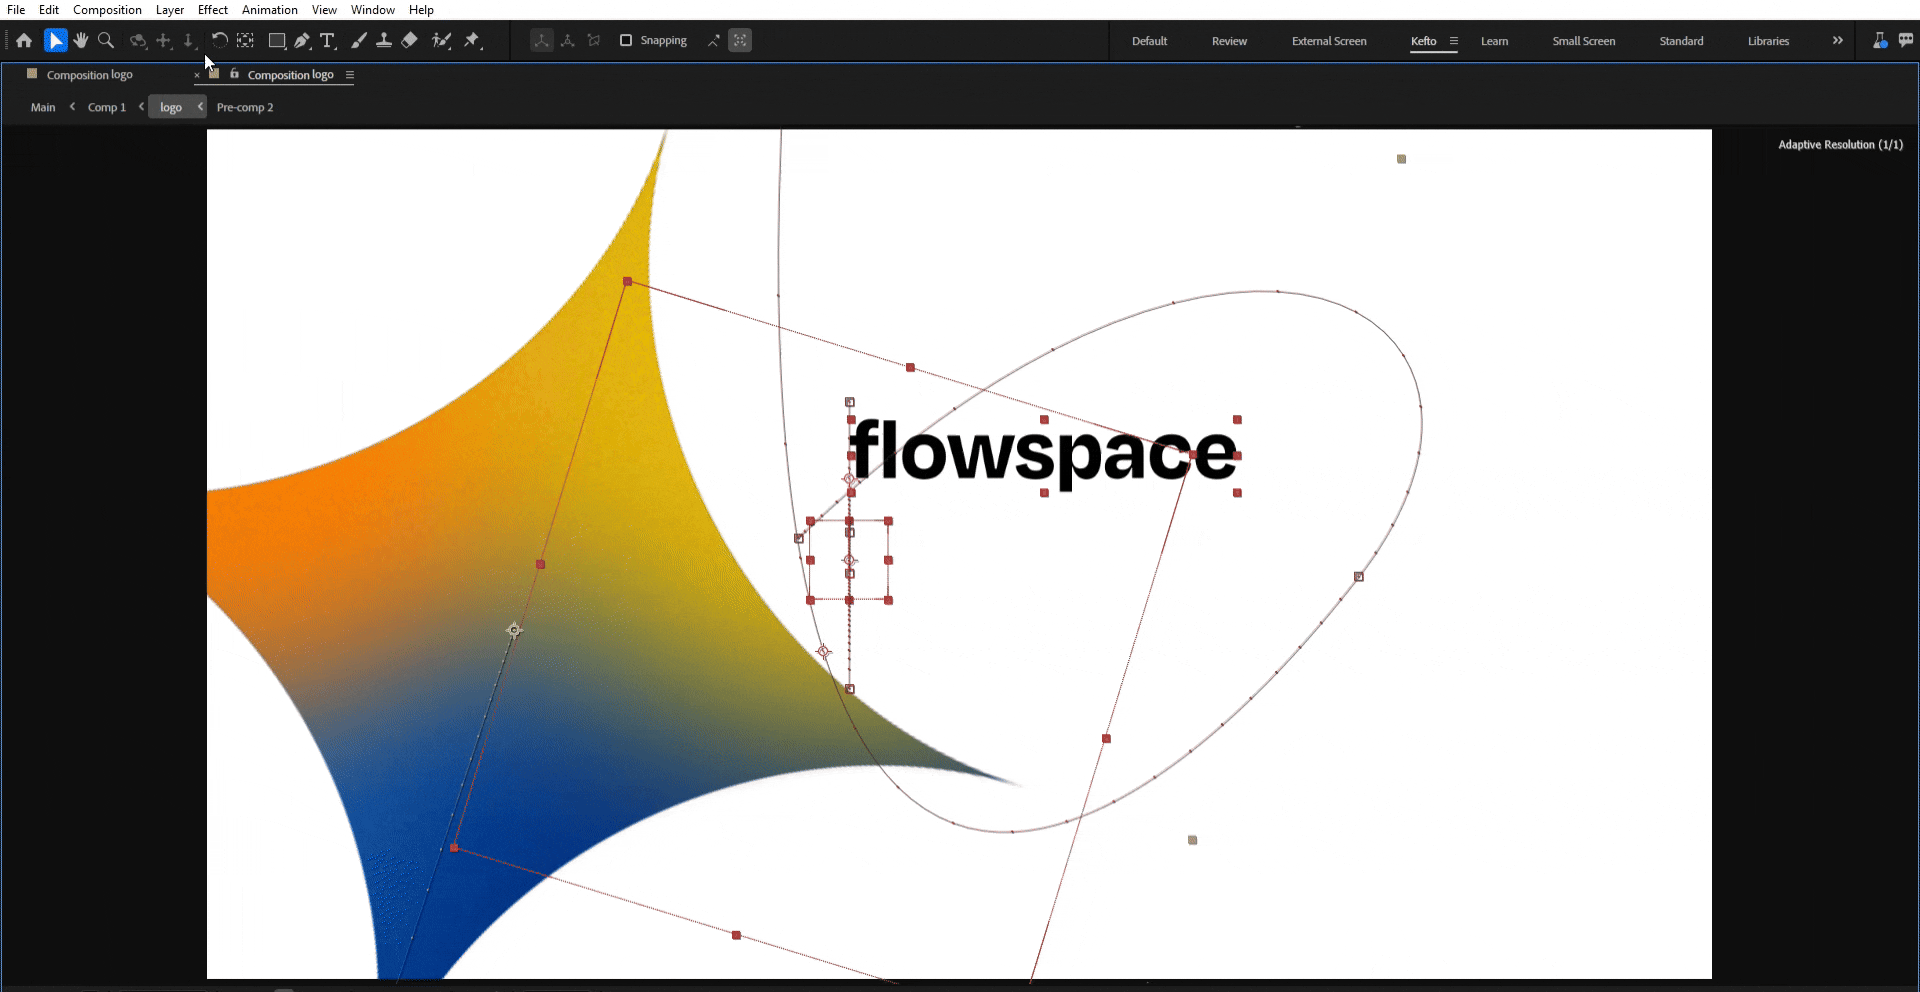The height and width of the screenshot is (992, 1920).
Task: Open the Window menu
Action: tap(373, 10)
